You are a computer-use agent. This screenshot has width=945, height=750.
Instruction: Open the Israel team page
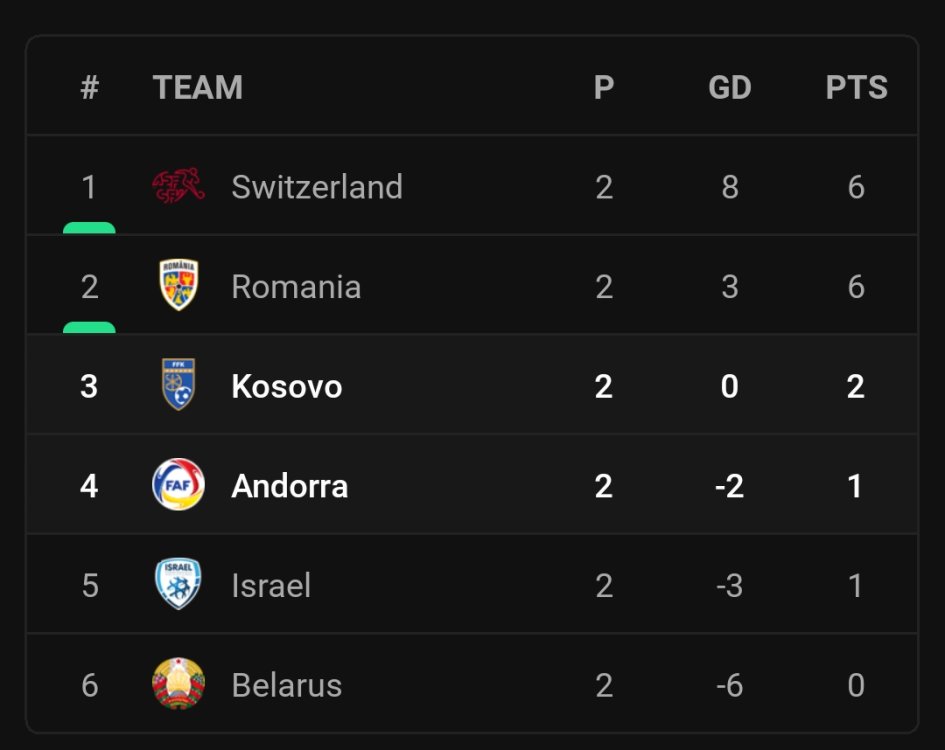tap(270, 585)
